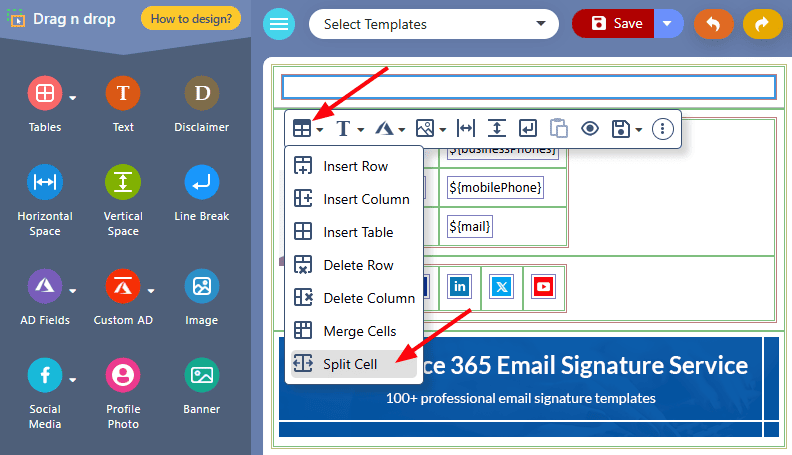Image resolution: width=792 pixels, height=455 pixels.
Task: Click the YouTube social icon
Action: [543, 287]
